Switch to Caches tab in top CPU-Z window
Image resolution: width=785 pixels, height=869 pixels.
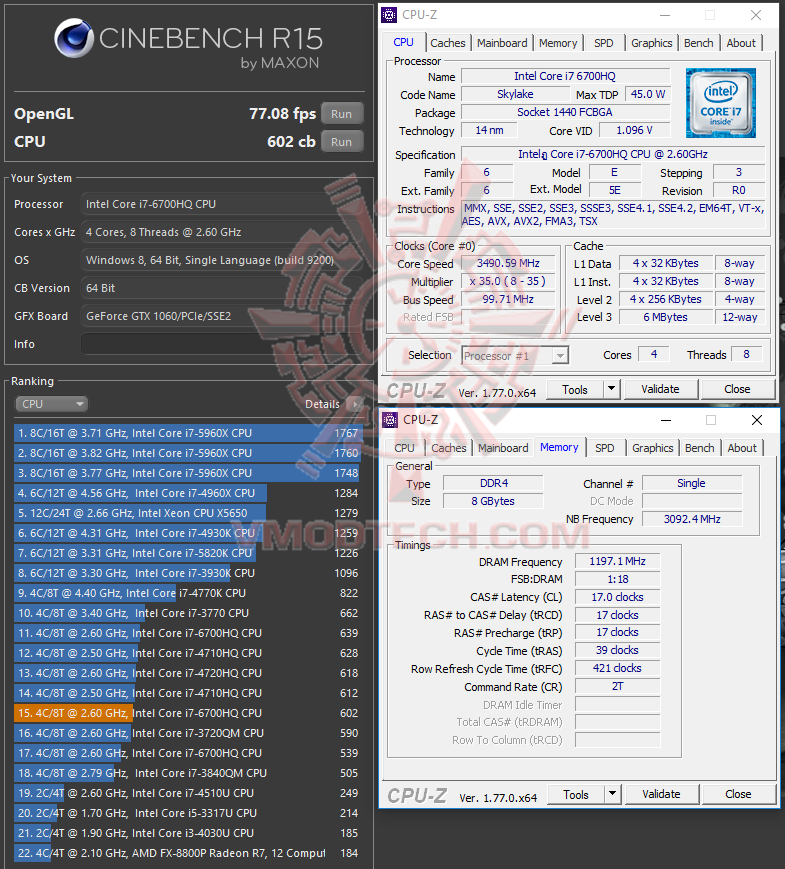pos(447,43)
